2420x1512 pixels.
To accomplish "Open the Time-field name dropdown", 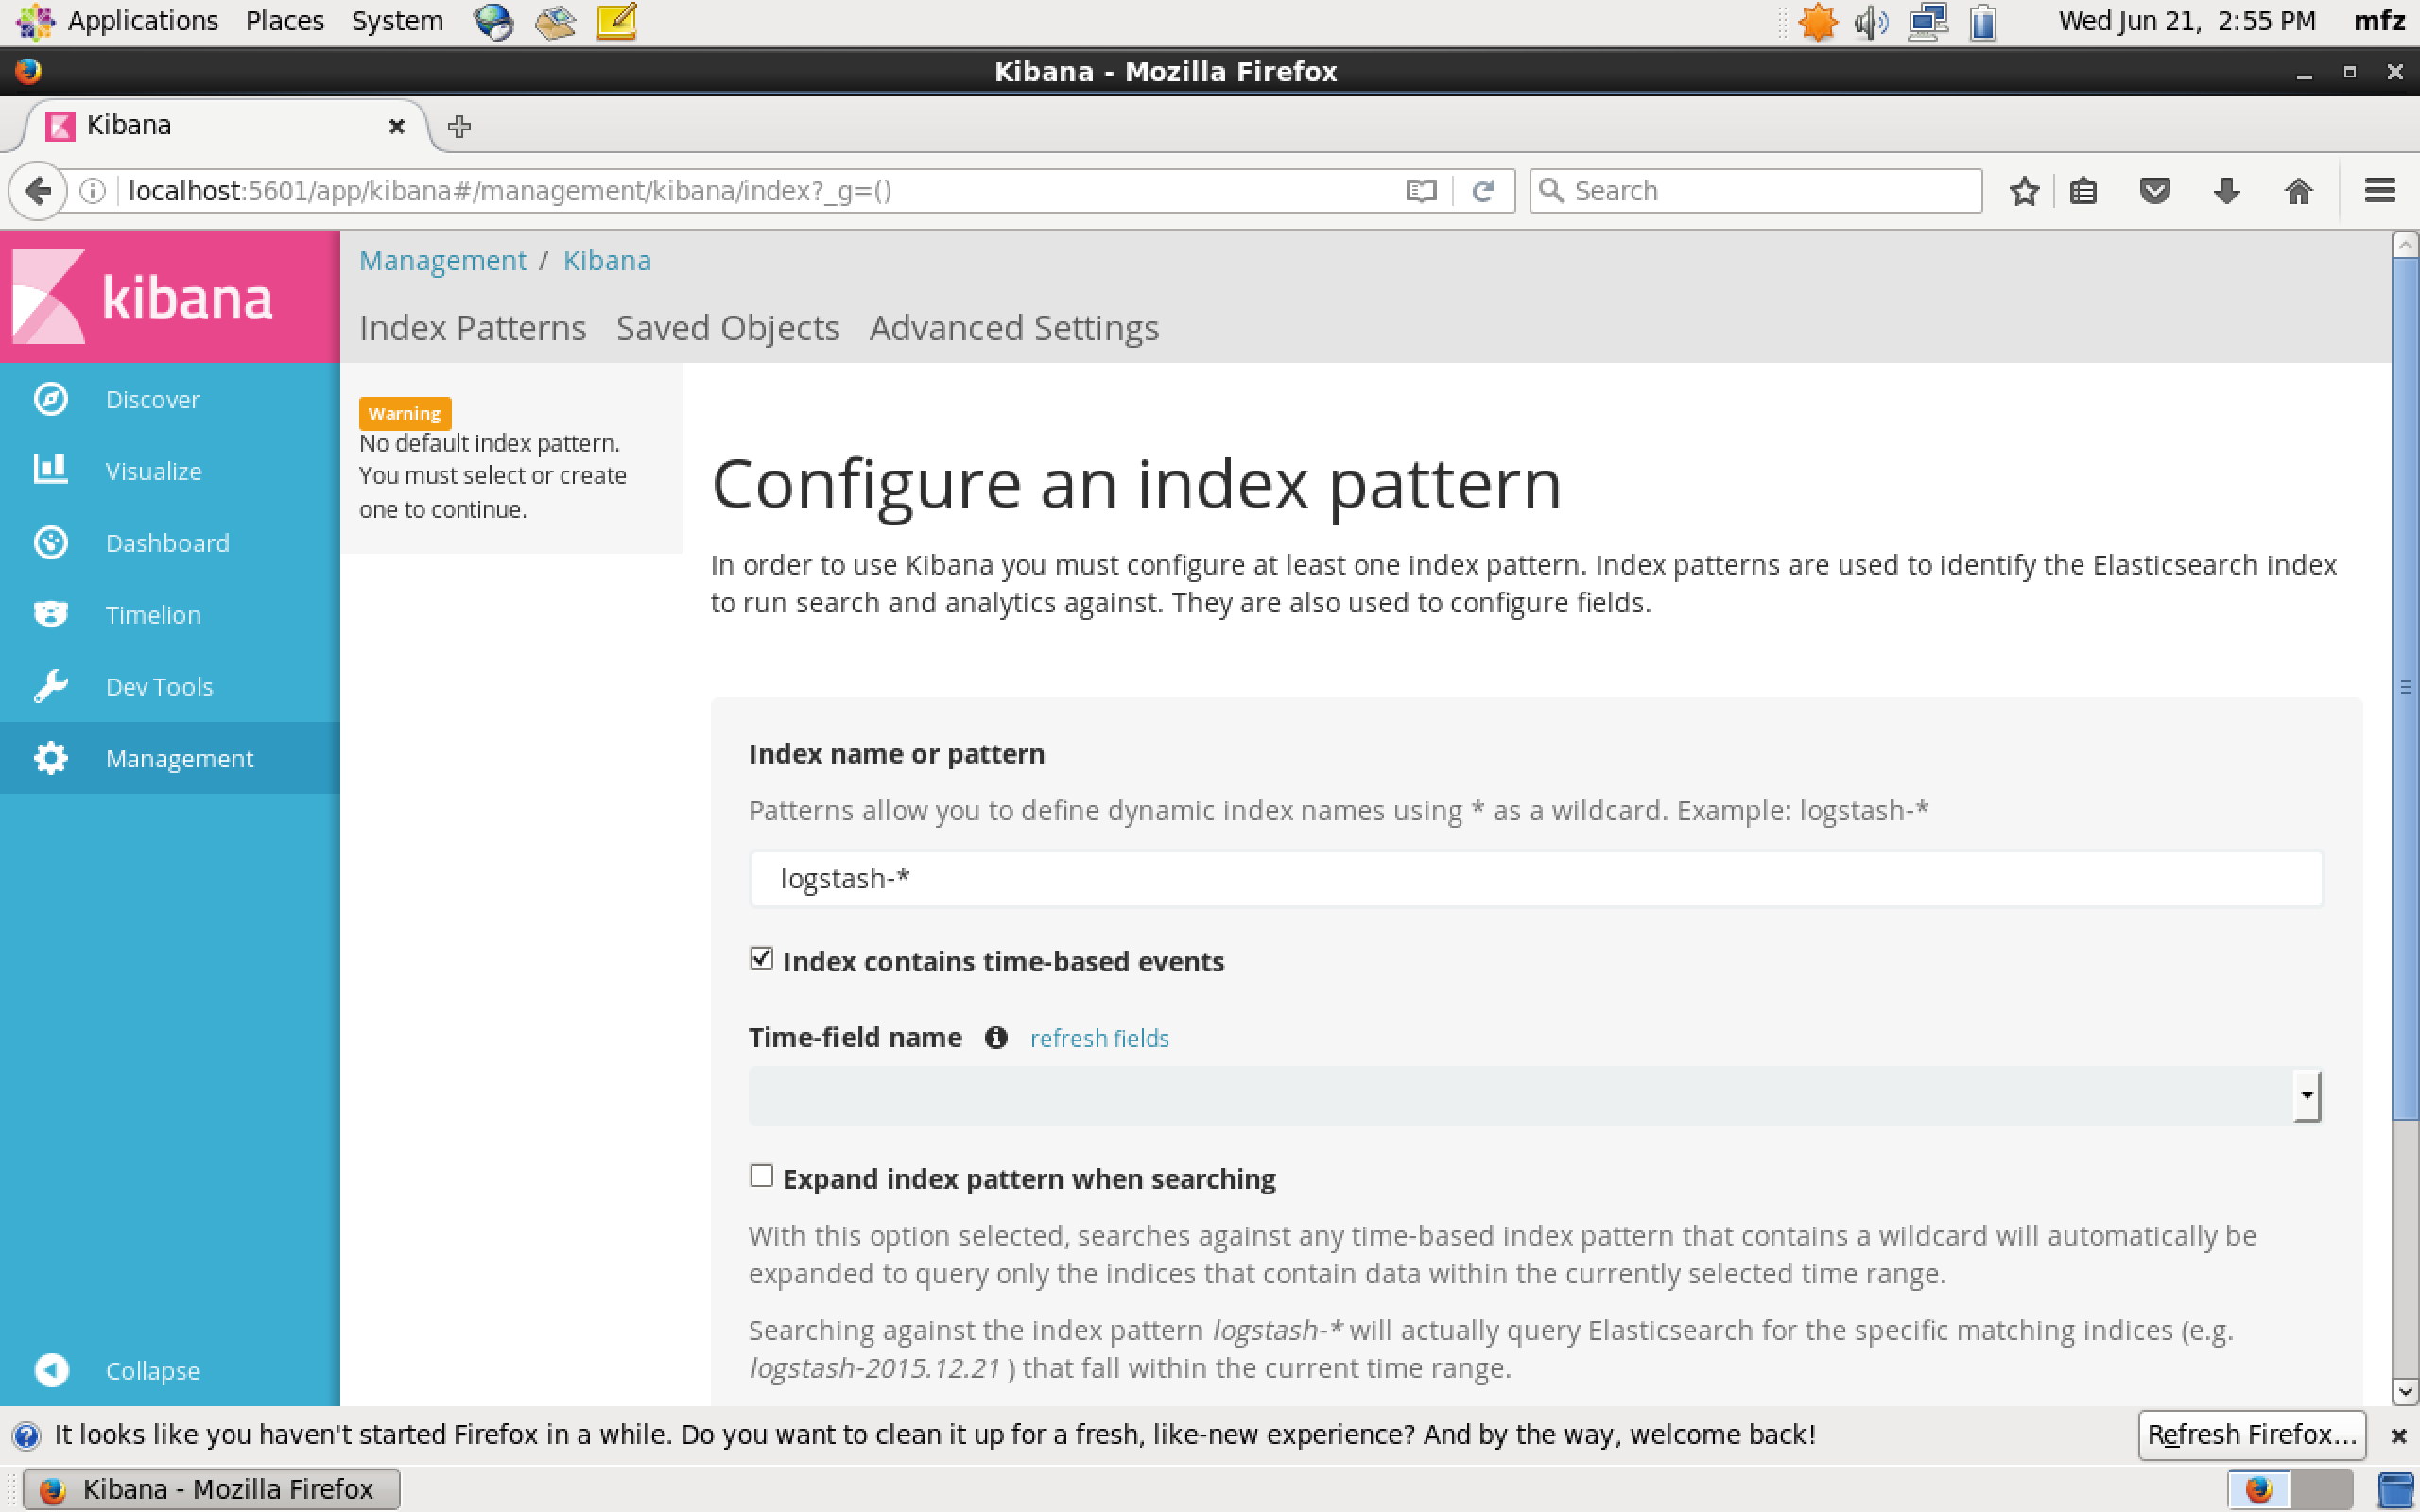I will (x=1535, y=1095).
